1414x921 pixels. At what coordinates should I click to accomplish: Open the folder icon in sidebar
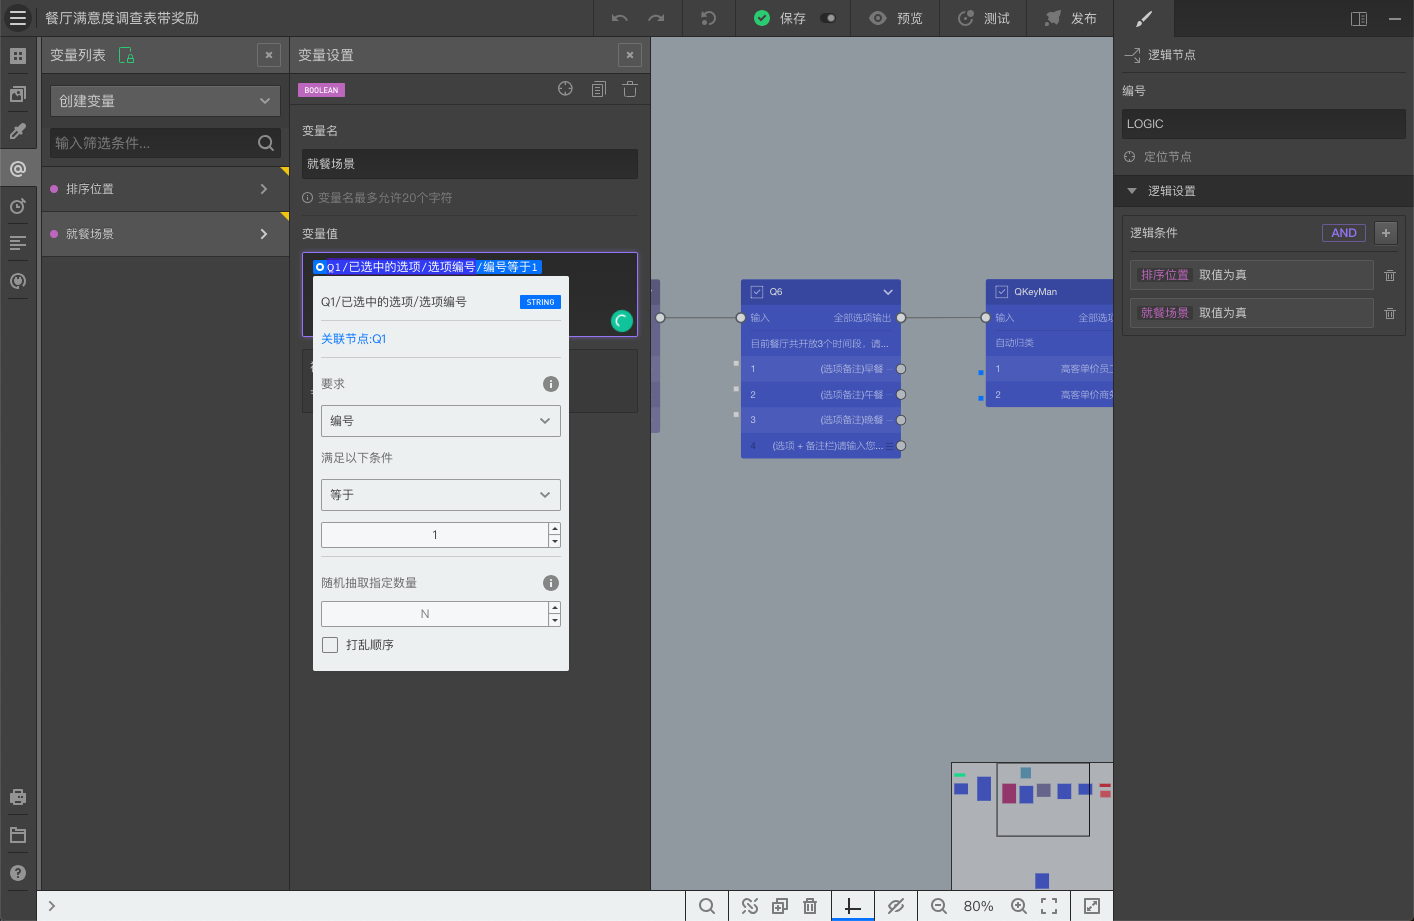(x=18, y=835)
